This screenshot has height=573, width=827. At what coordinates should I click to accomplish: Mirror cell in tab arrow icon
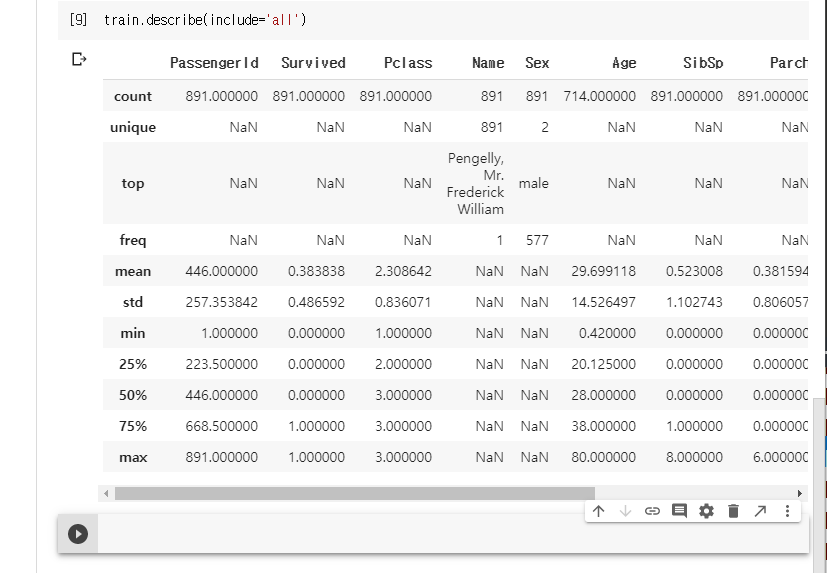pyautogui.click(x=760, y=511)
